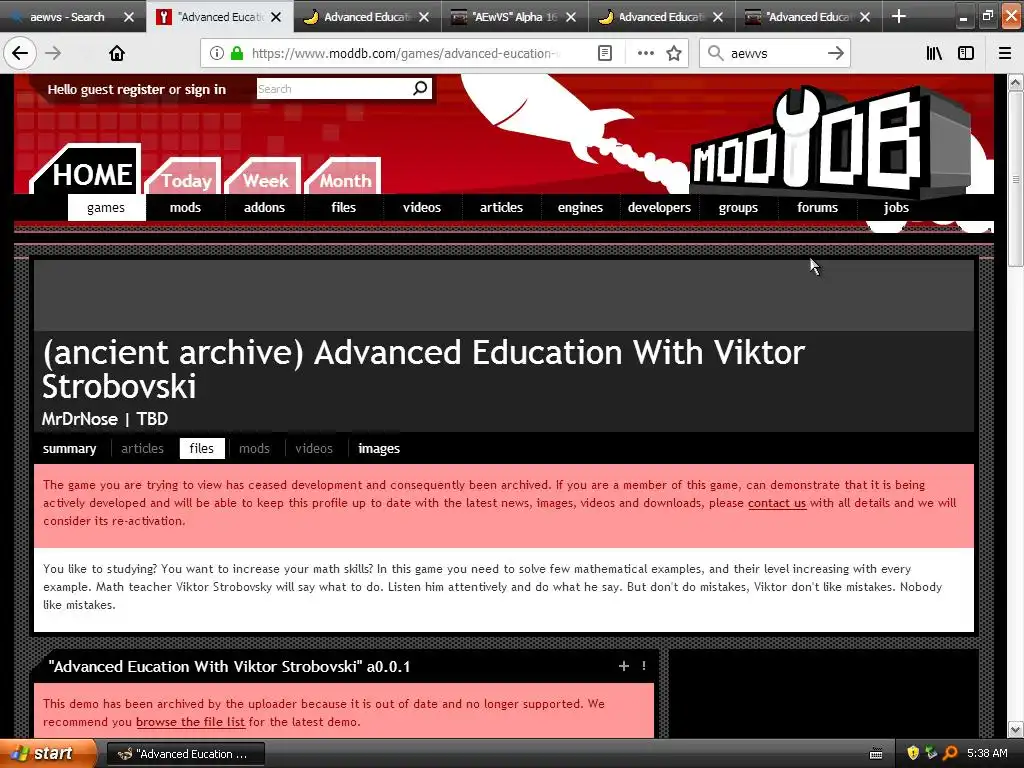The image size is (1024, 768).
Task: Open the game's images subtab
Action: 379,449
